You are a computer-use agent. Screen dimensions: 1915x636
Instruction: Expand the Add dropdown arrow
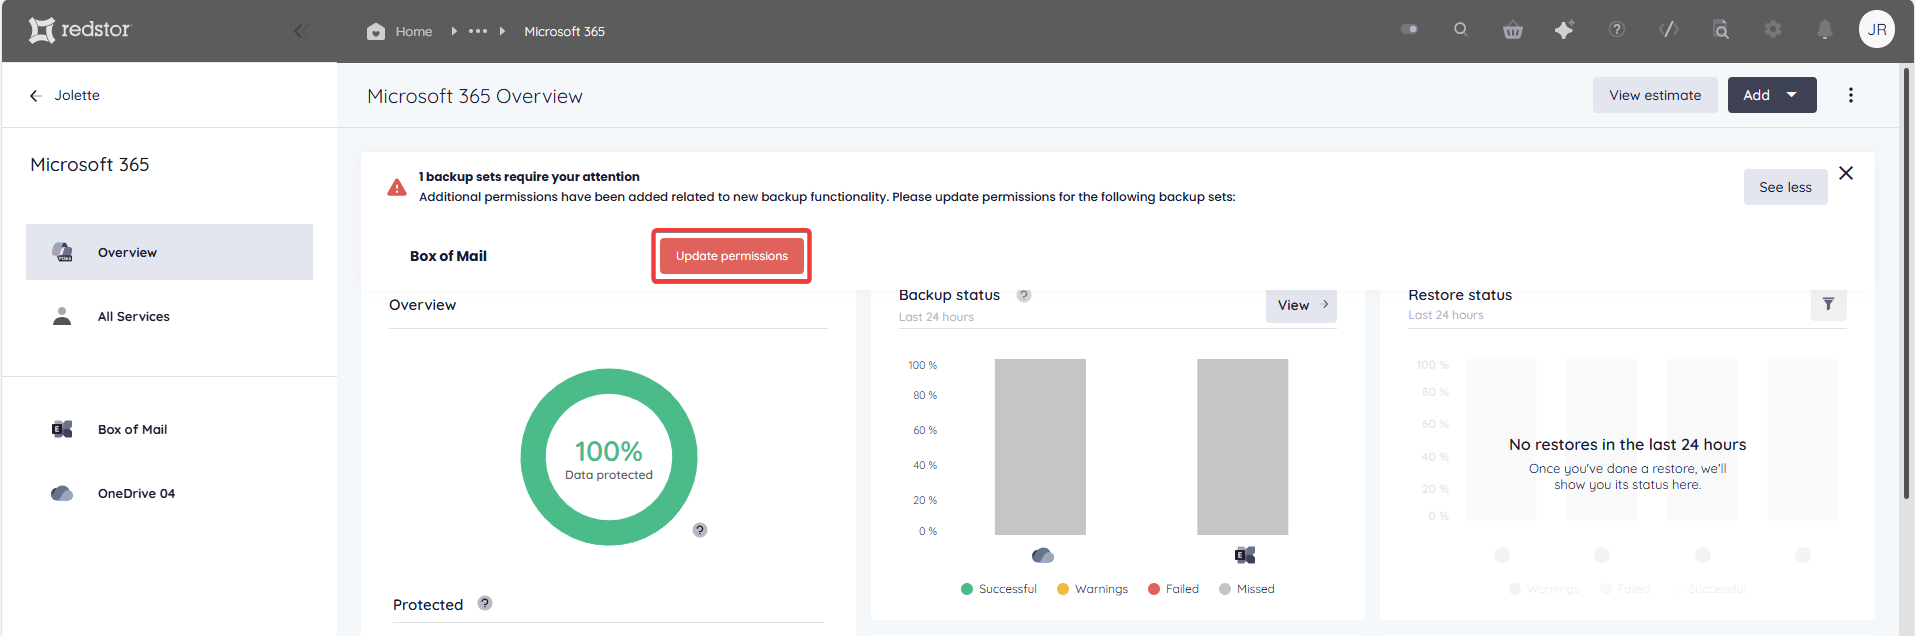coord(1792,95)
